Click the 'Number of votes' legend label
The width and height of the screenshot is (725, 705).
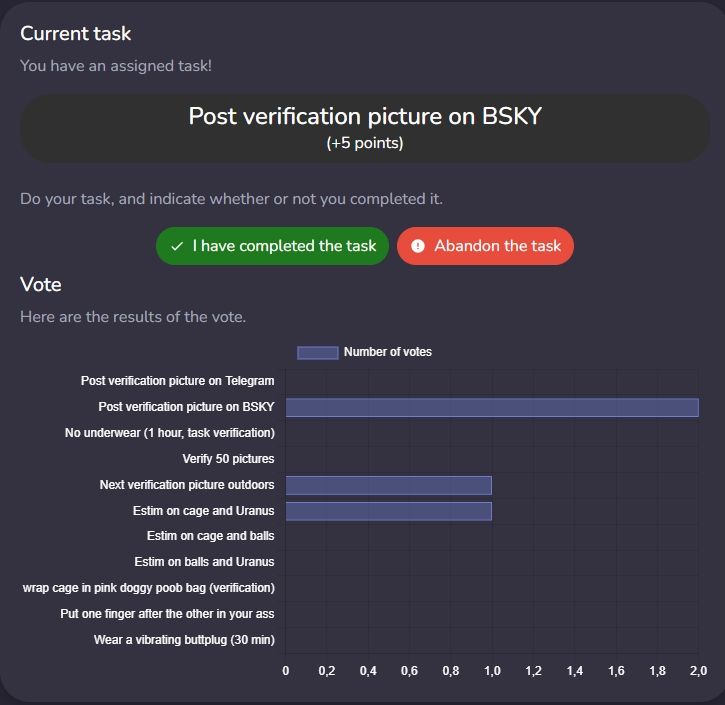pos(387,352)
